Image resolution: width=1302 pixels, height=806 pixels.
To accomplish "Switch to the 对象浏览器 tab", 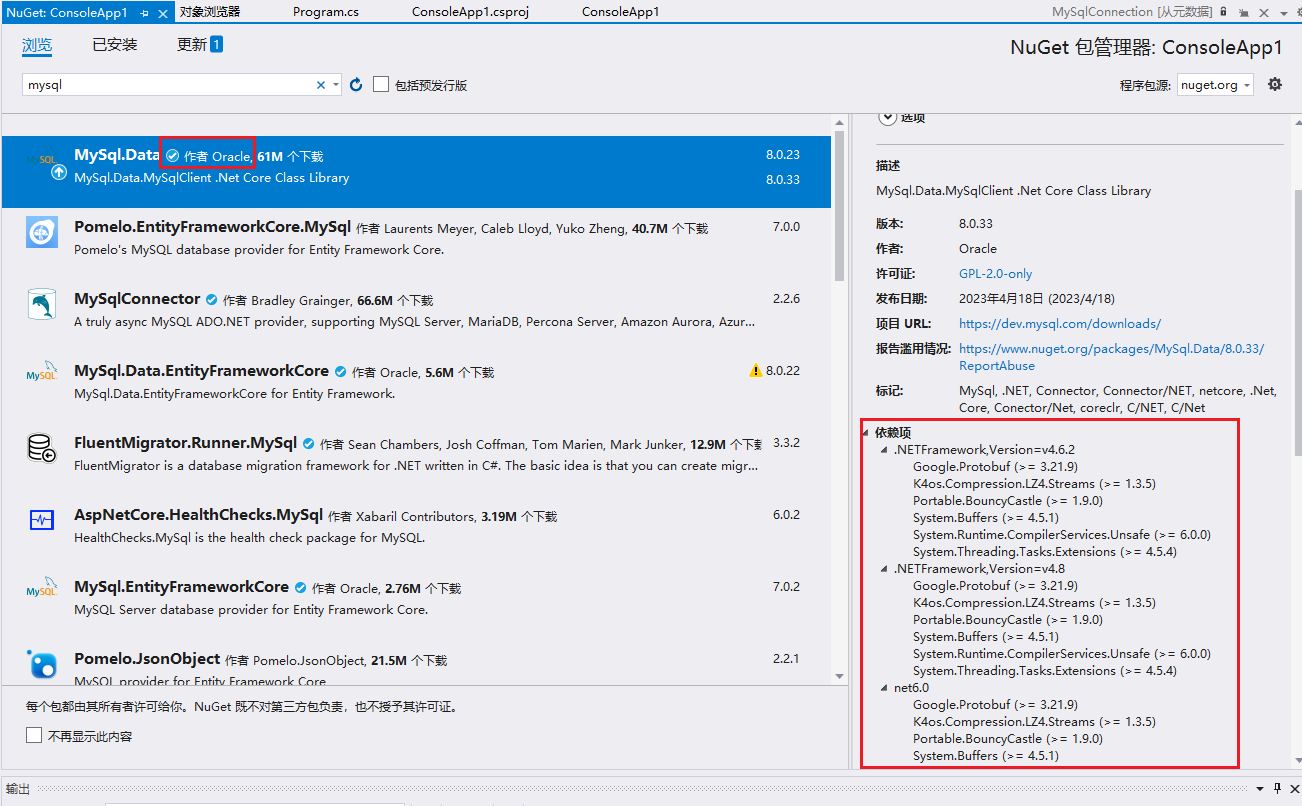I will click(210, 12).
